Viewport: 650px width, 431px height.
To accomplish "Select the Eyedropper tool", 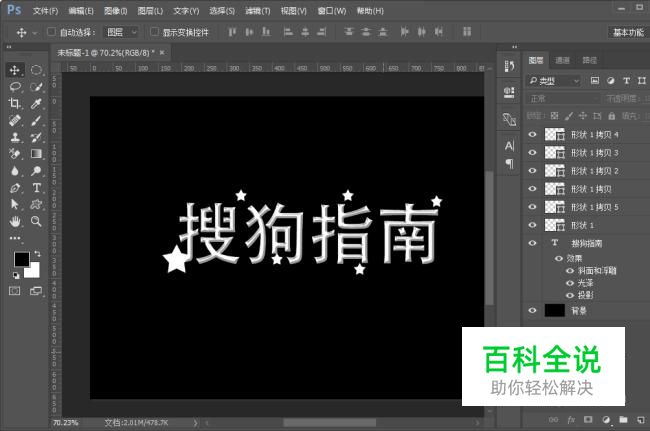I will coord(36,103).
